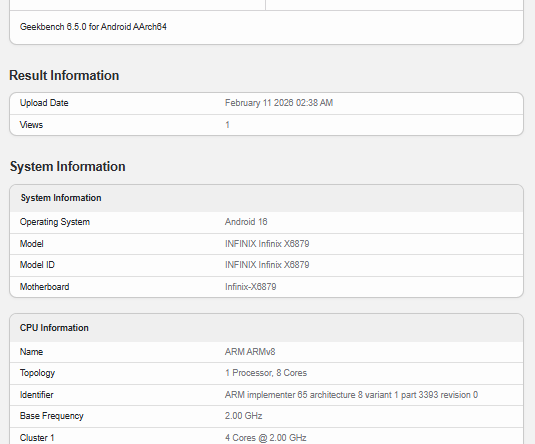Select the Upload Date label
This screenshot has height=444, width=535.
pos(44,103)
